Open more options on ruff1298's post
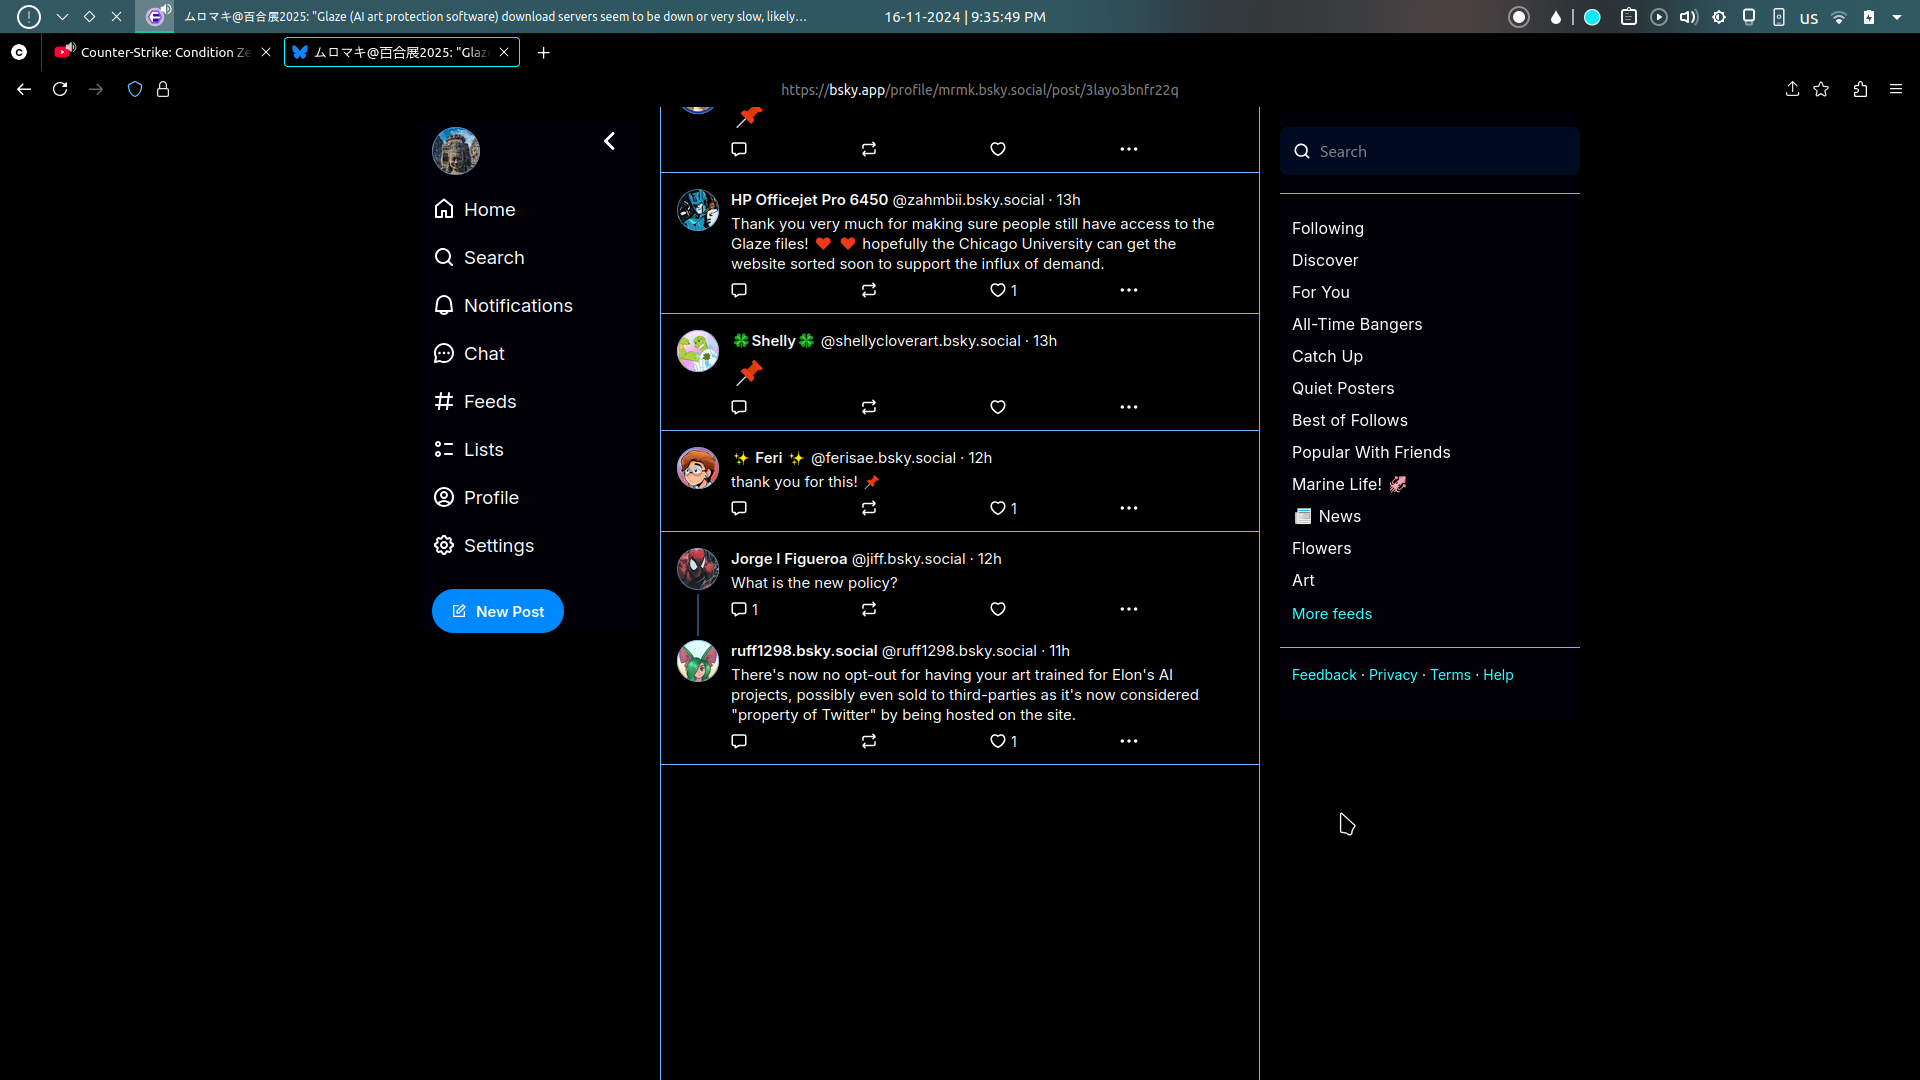The height and width of the screenshot is (1080, 1920). tap(1128, 741)
